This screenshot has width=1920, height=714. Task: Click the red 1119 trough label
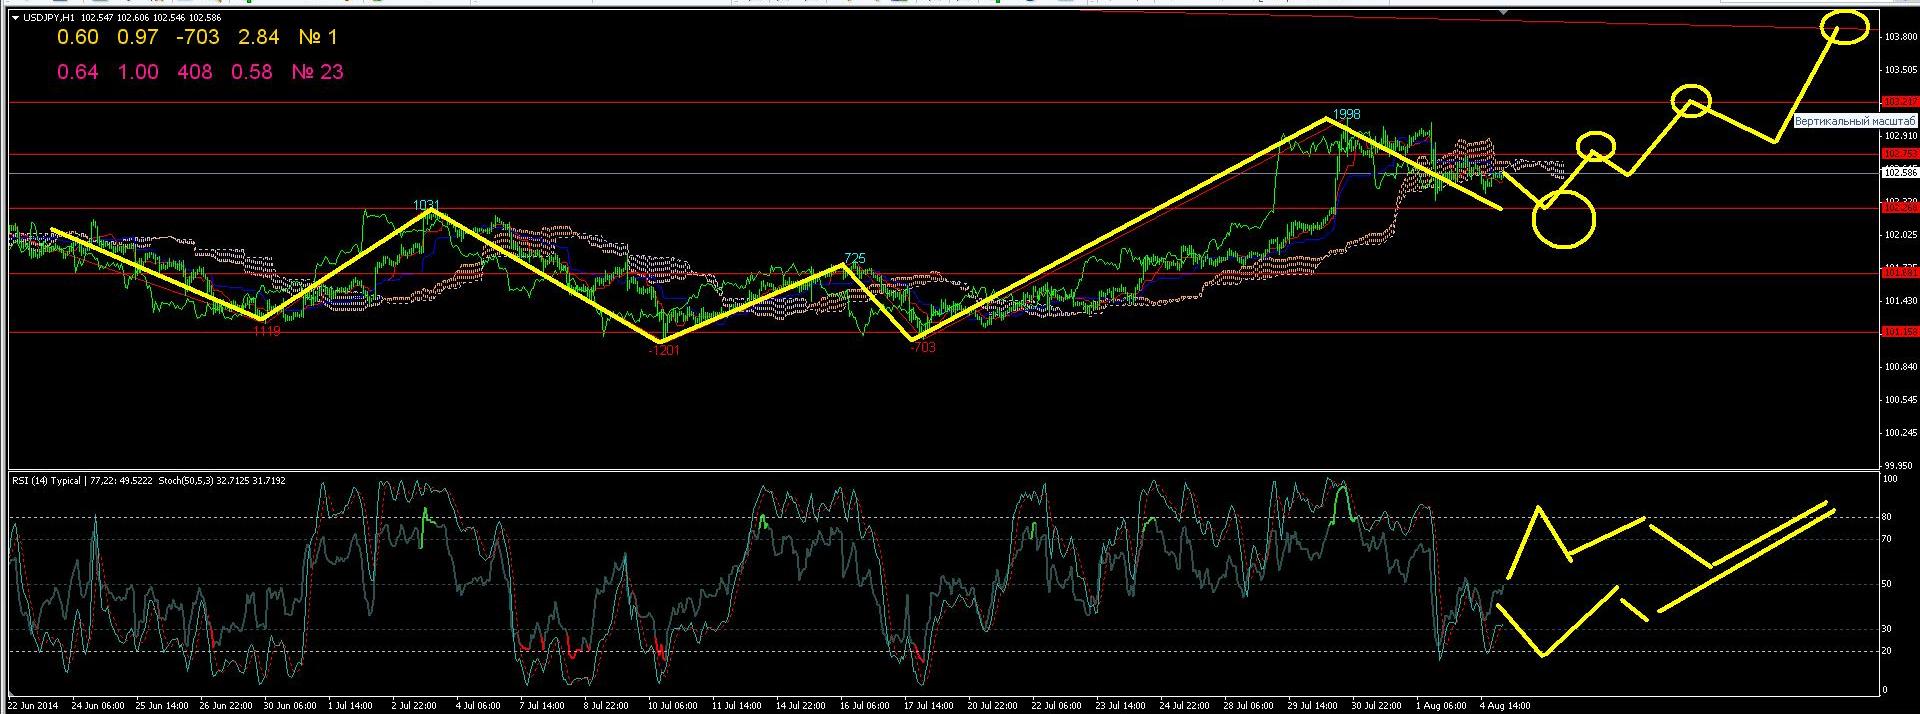pyautogui.click(x=266, y=331)
